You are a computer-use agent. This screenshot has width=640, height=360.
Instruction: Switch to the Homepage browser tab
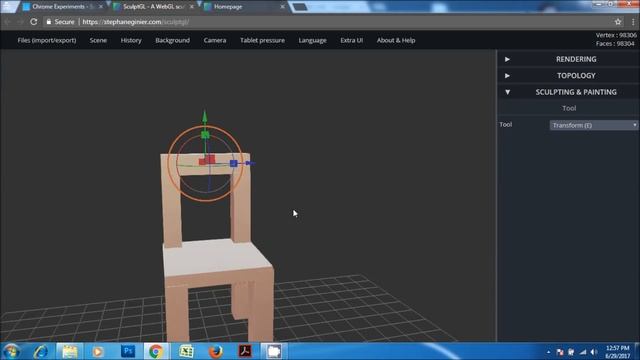[241, 7]
